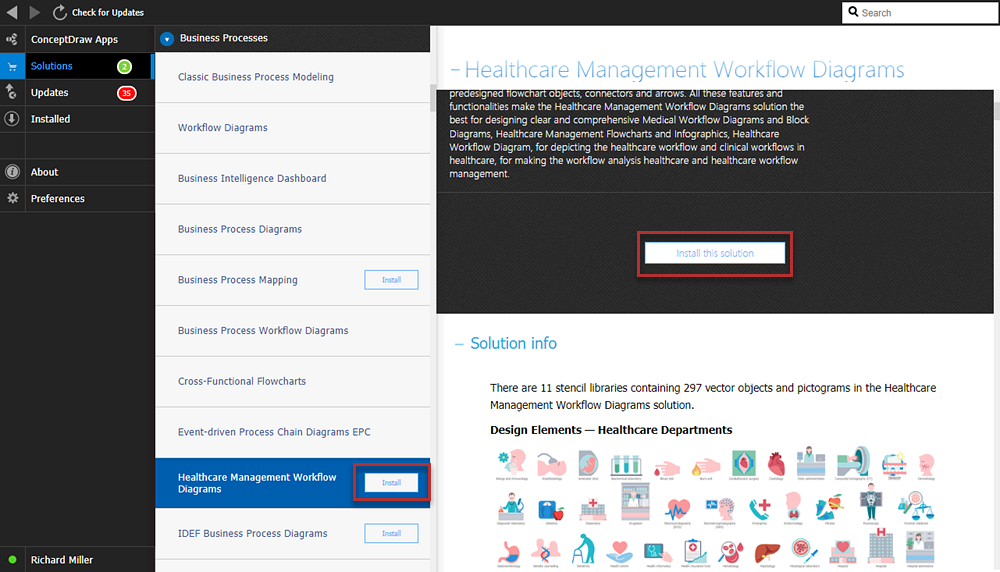Click the Anesthesiology design element icon
The image size is (1000, 572).
[x=552, y=466]
